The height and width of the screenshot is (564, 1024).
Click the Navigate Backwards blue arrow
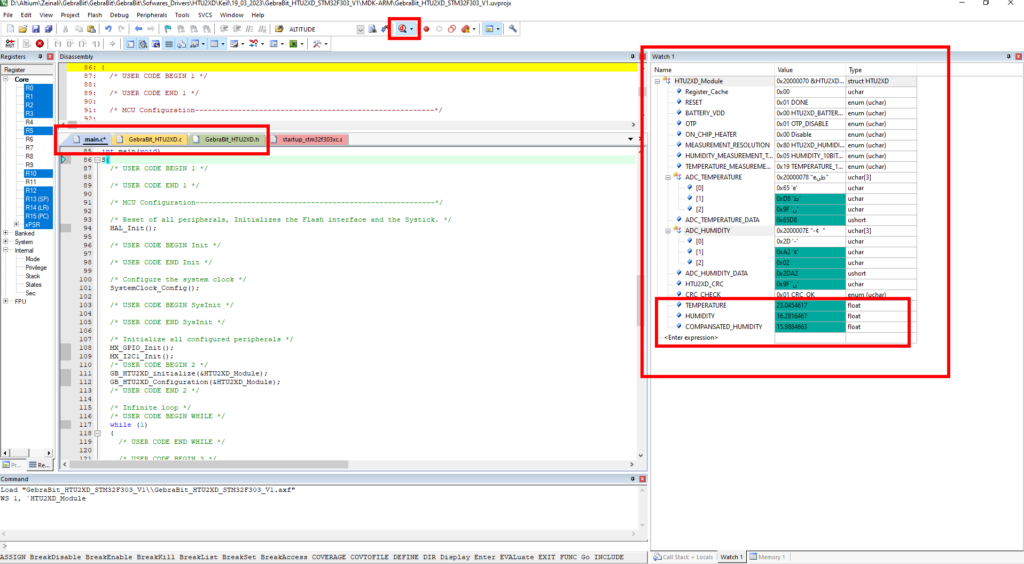(138, 29)
